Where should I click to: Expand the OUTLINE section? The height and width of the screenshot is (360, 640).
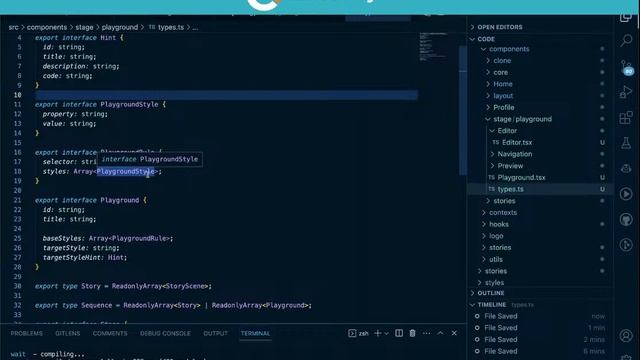pyautogui.click(x=491, y=293)
